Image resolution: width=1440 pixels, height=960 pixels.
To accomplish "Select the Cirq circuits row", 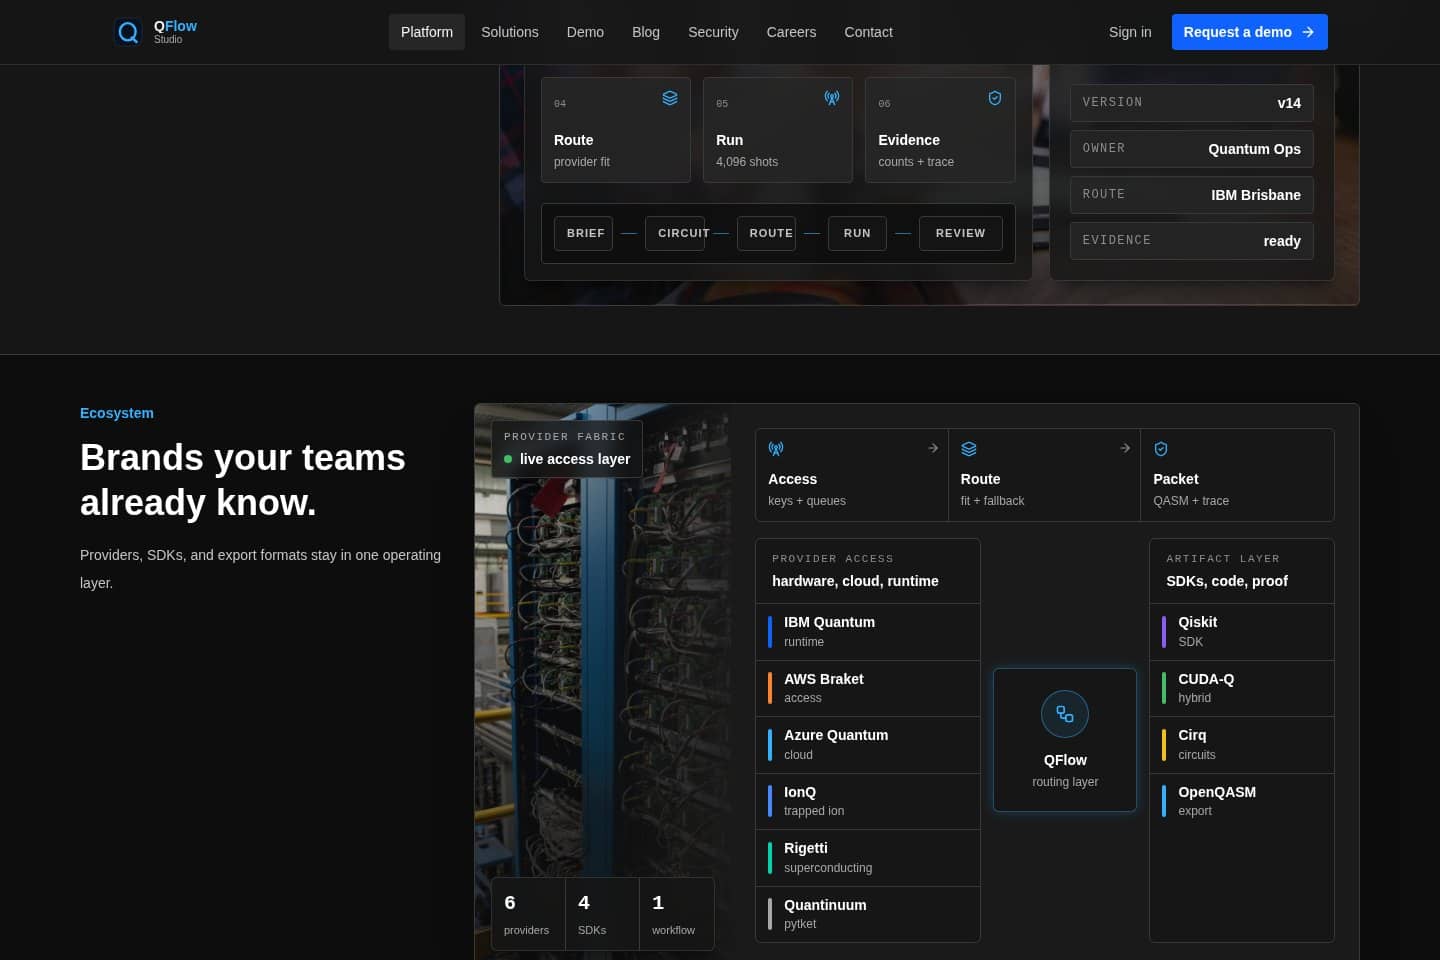I will [1242, 745].
